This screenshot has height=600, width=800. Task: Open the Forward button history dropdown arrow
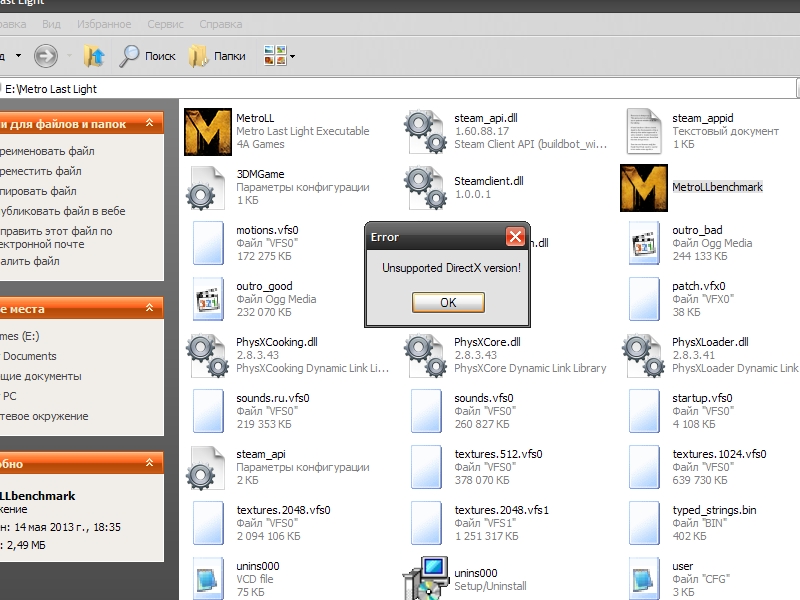[69, 56]
